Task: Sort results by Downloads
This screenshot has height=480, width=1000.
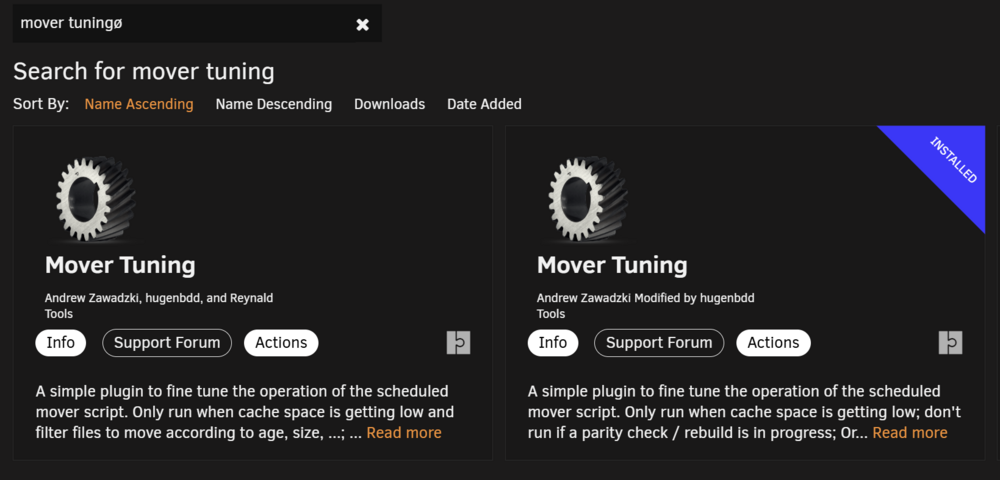Action: pos(390,104)
